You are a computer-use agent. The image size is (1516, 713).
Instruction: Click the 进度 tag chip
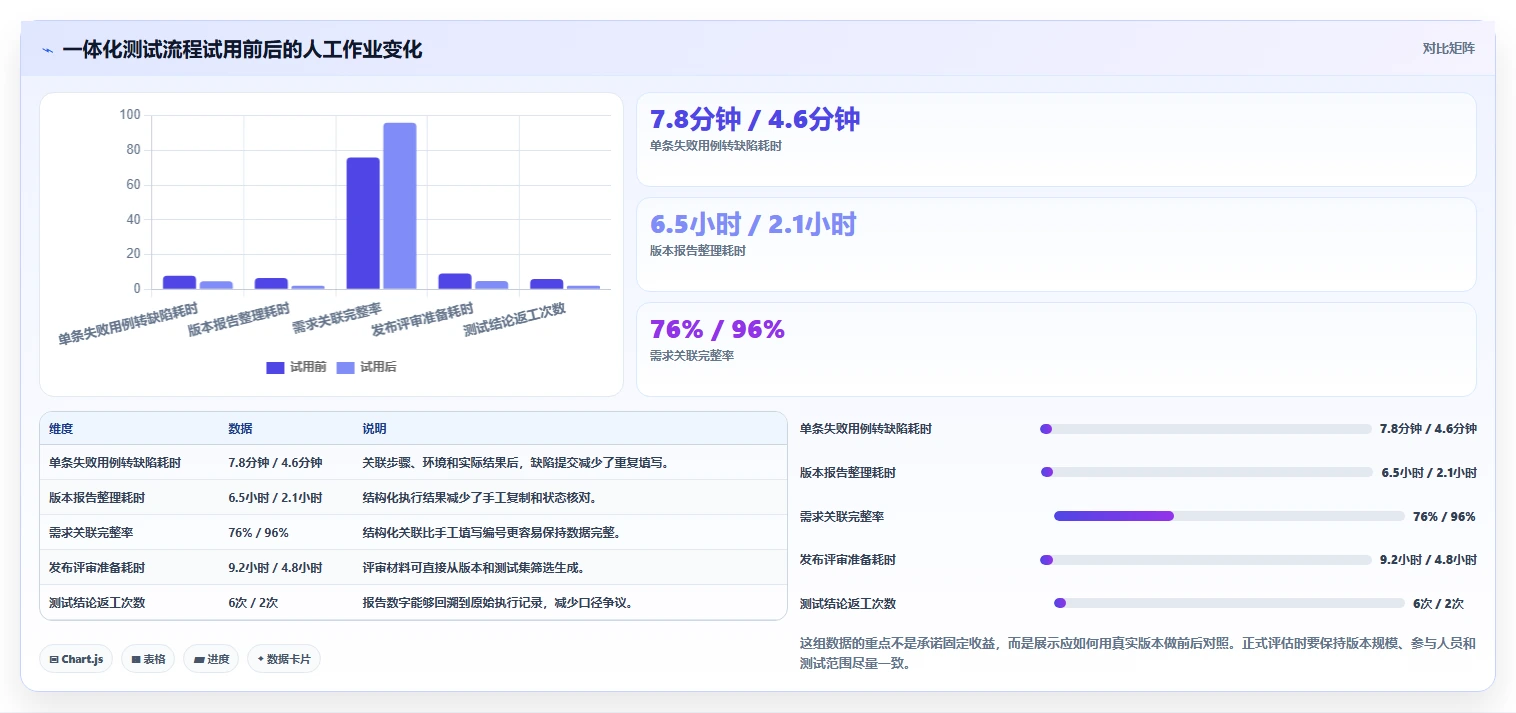[211, 659]
